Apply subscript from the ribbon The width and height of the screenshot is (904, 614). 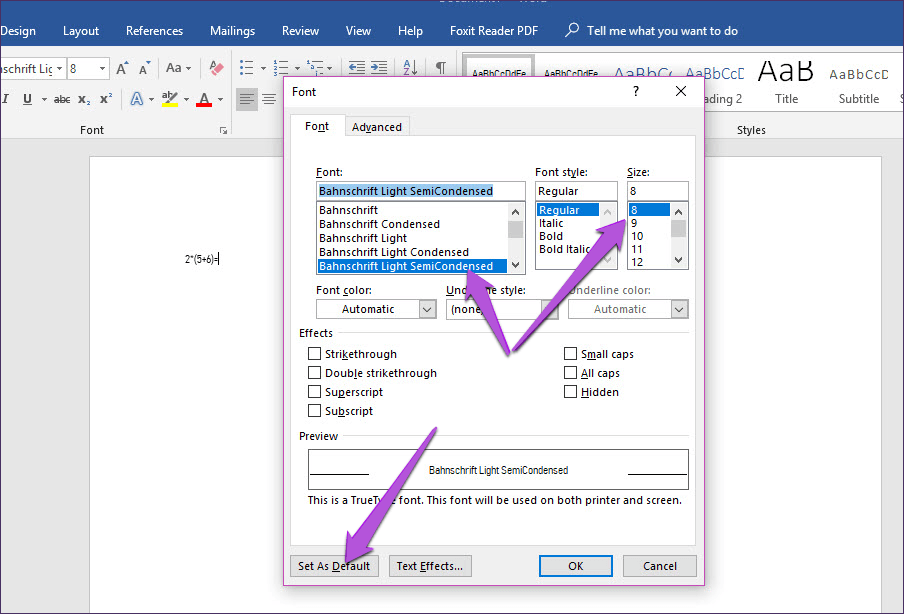point(84,99)
